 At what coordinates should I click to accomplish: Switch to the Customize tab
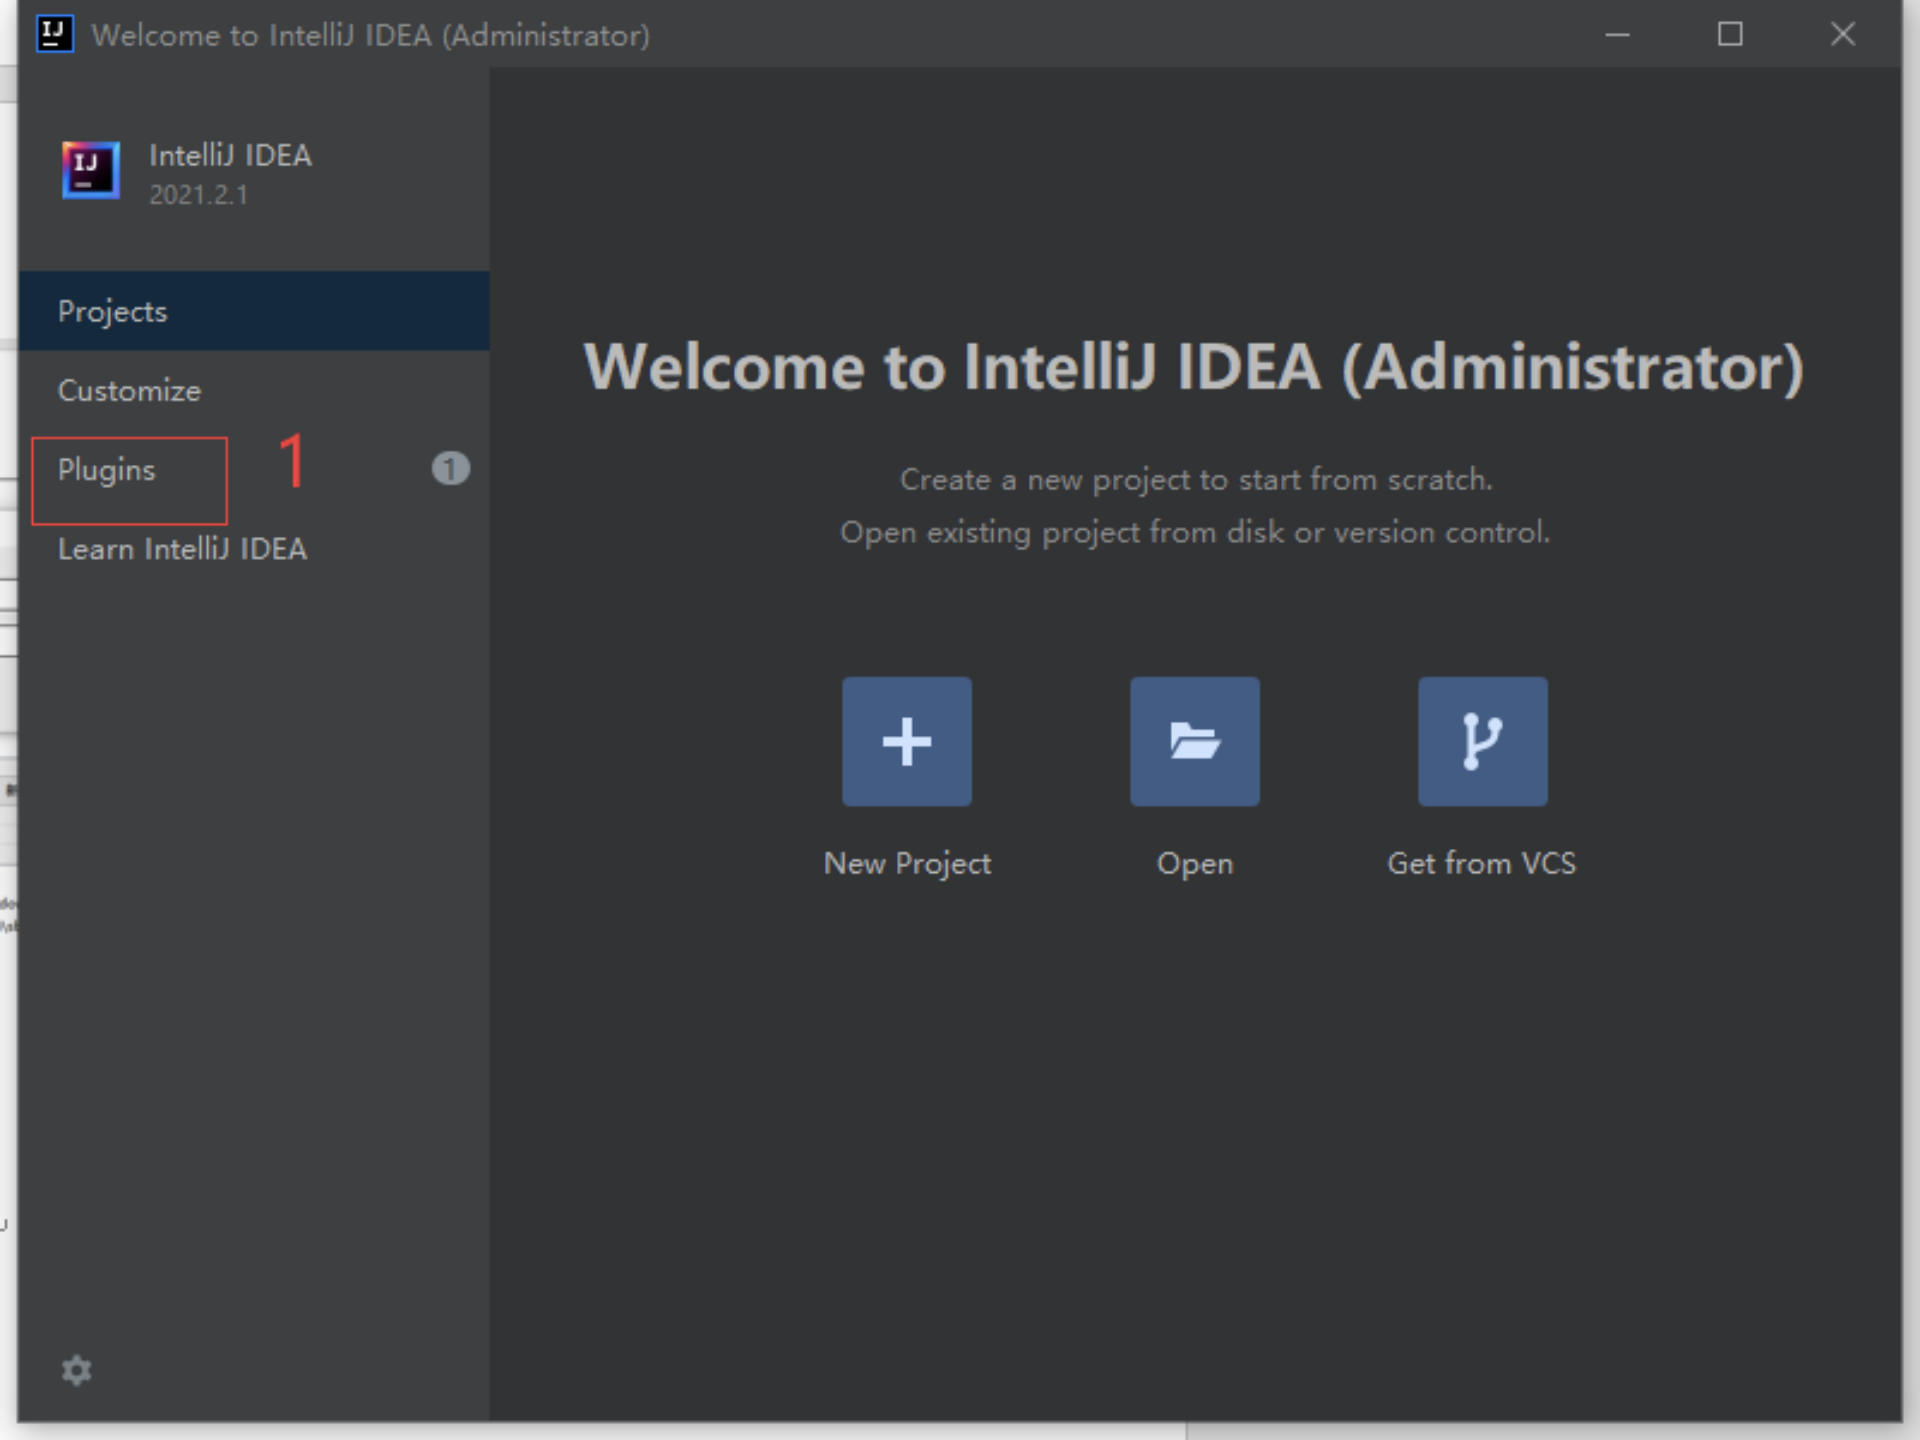(x=129, y=390)
